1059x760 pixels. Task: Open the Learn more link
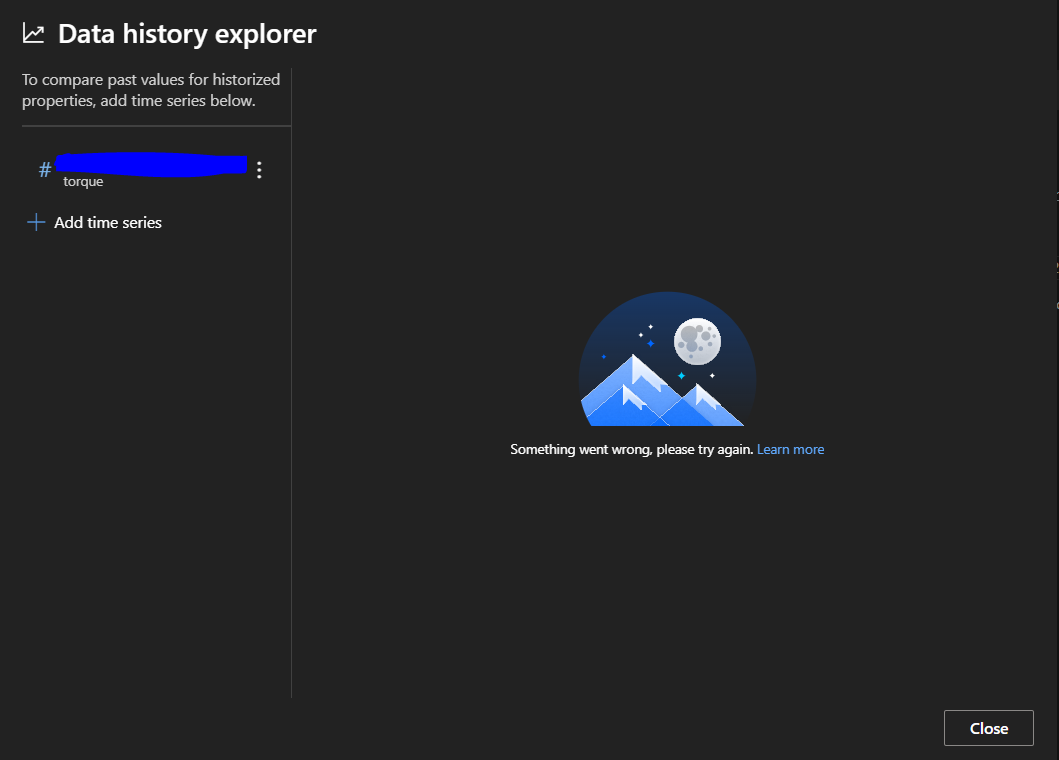[x=790, y=449]
